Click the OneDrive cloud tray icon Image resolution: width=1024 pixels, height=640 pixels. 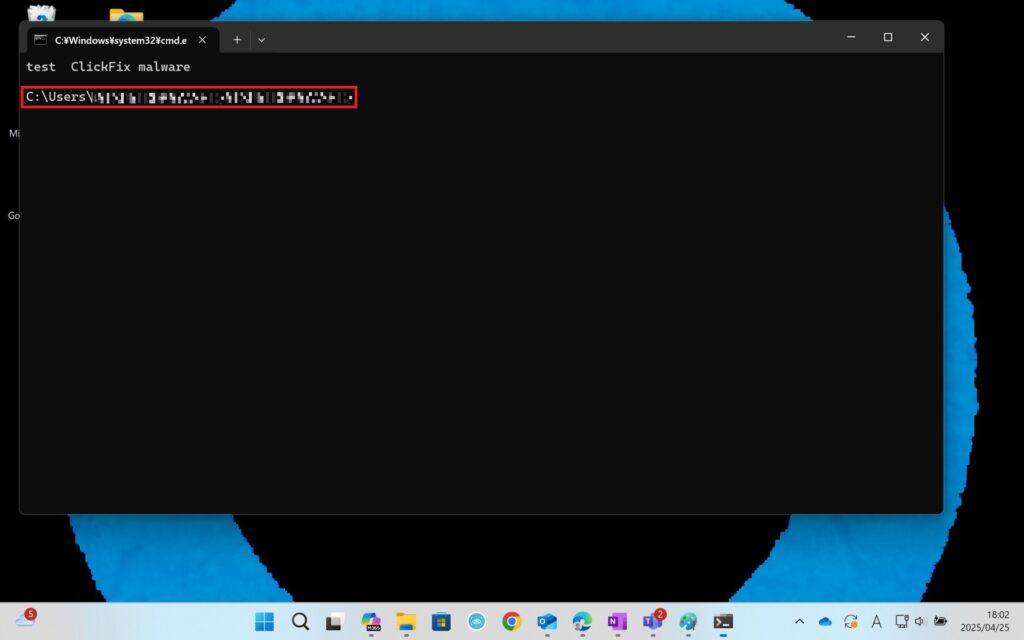(825, 621)
